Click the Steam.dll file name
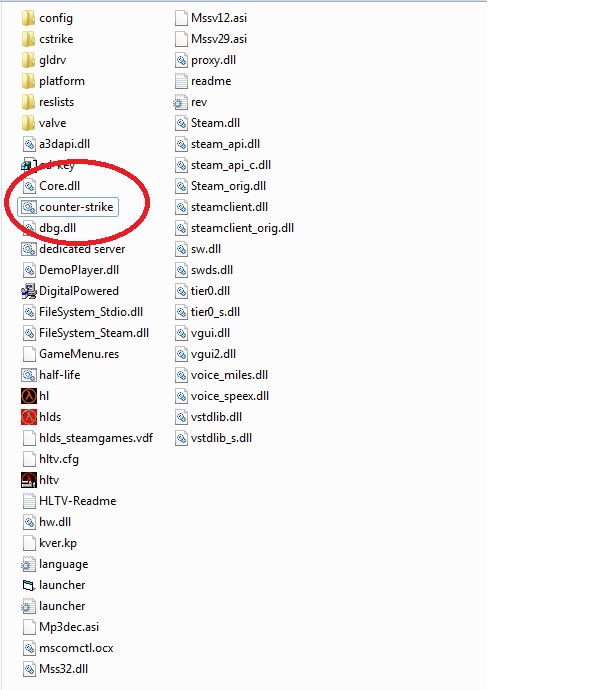 tap(215, 123)
